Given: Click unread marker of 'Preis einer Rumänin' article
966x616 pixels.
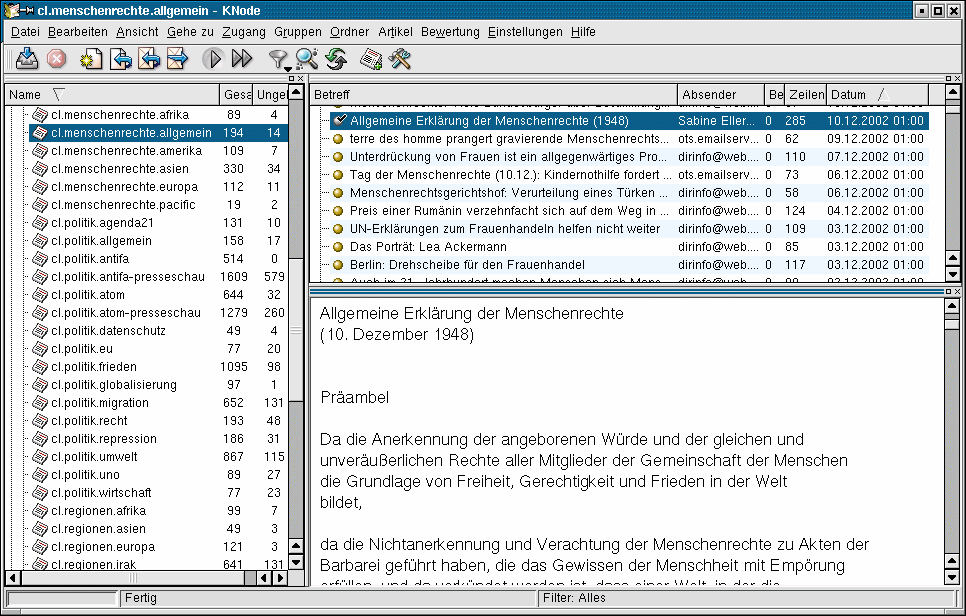Looking at the screenshot, I should pyautogui.click(x=338, y=211).
